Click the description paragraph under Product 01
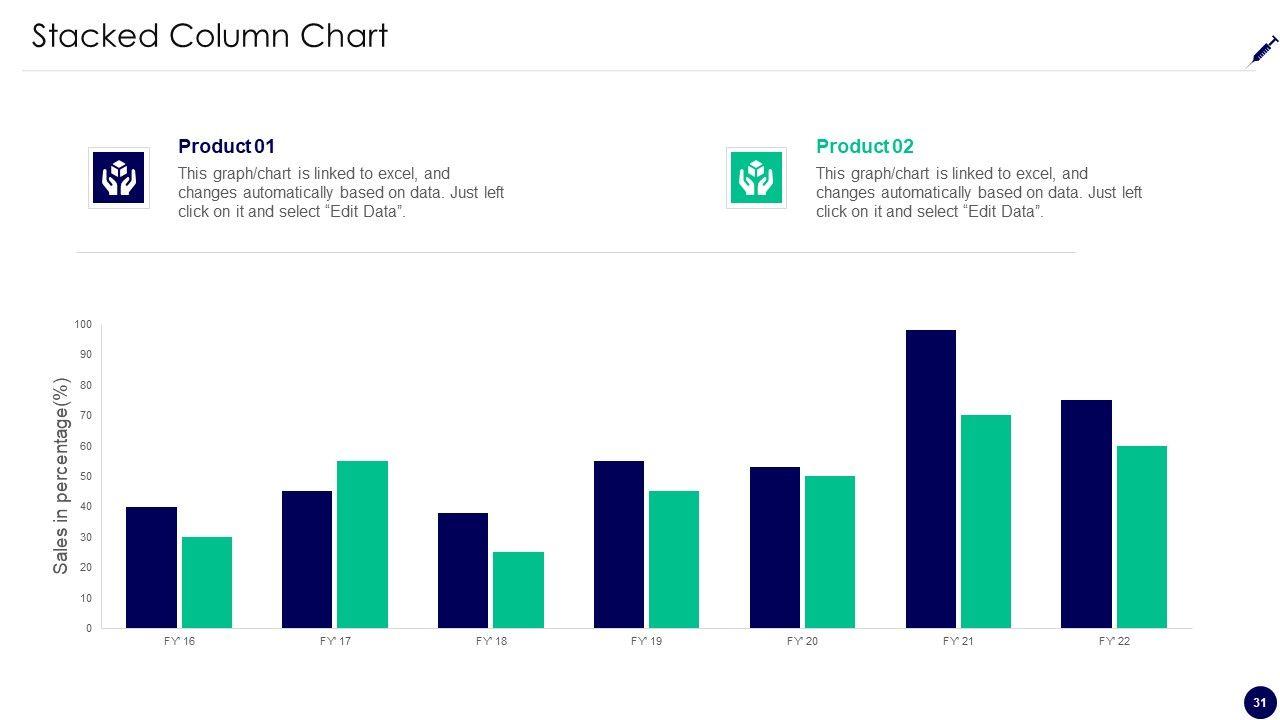Image resolution: width=1280 pixels, height=720 pixels. coord(340,192)
